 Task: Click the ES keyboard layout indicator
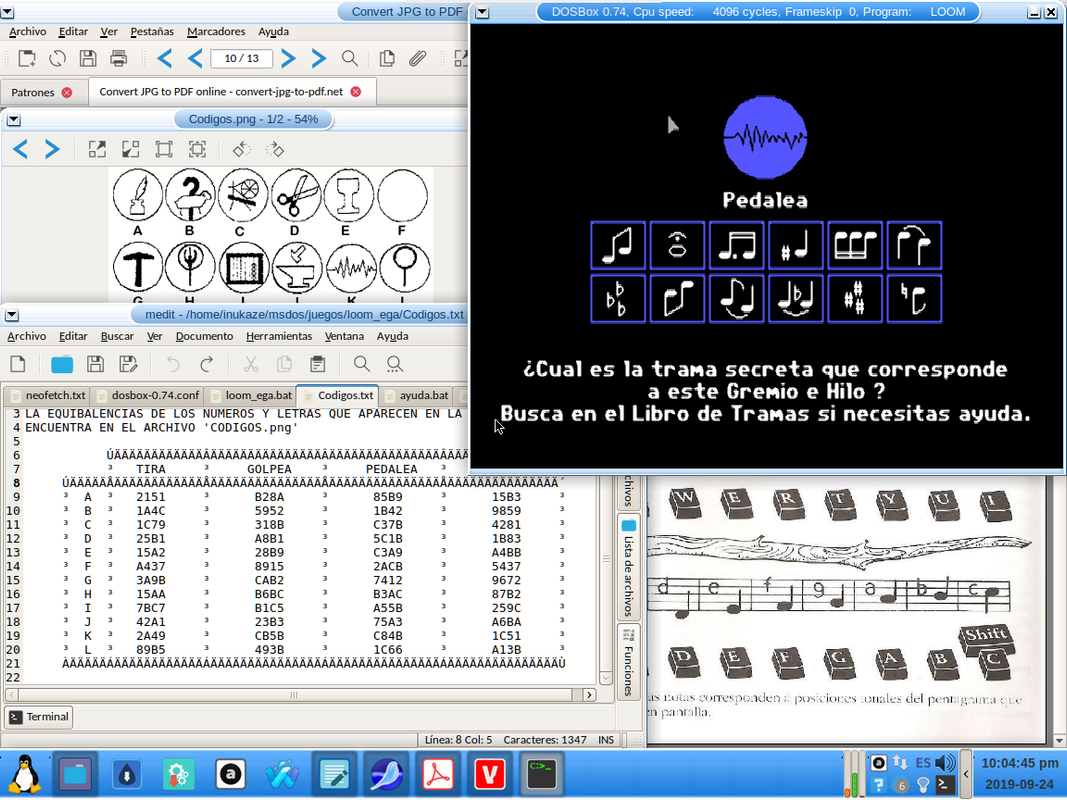click(923, 763)
